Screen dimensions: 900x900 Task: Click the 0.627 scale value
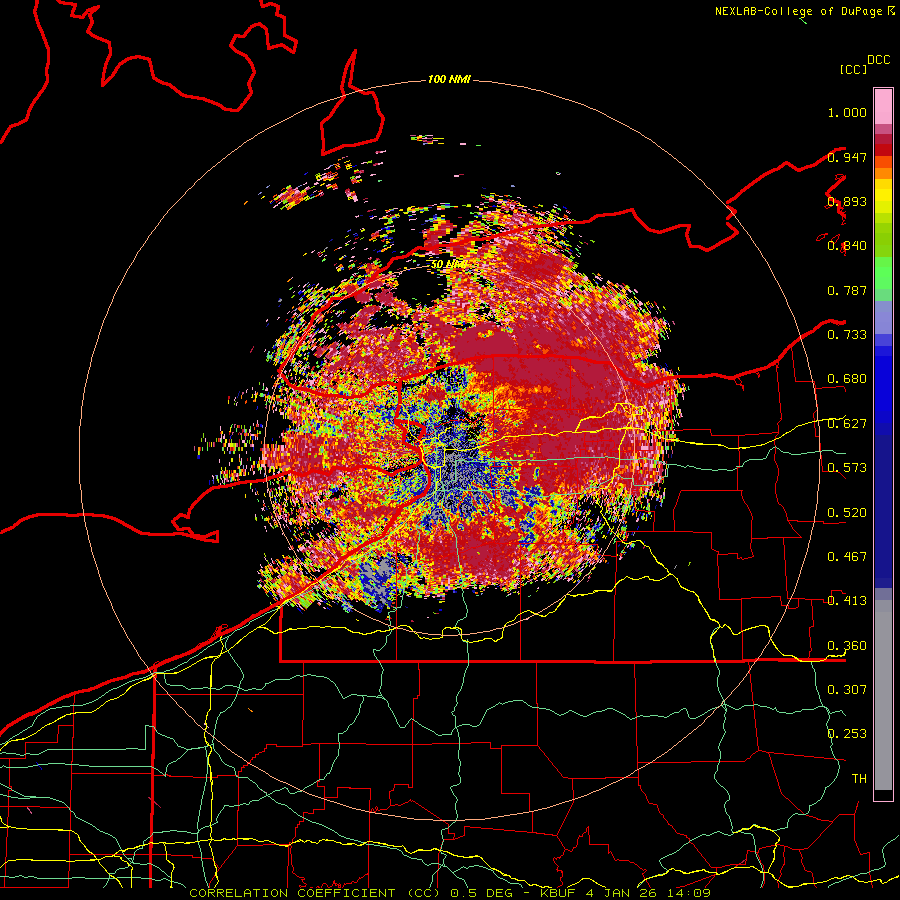(x=847, y=424)
